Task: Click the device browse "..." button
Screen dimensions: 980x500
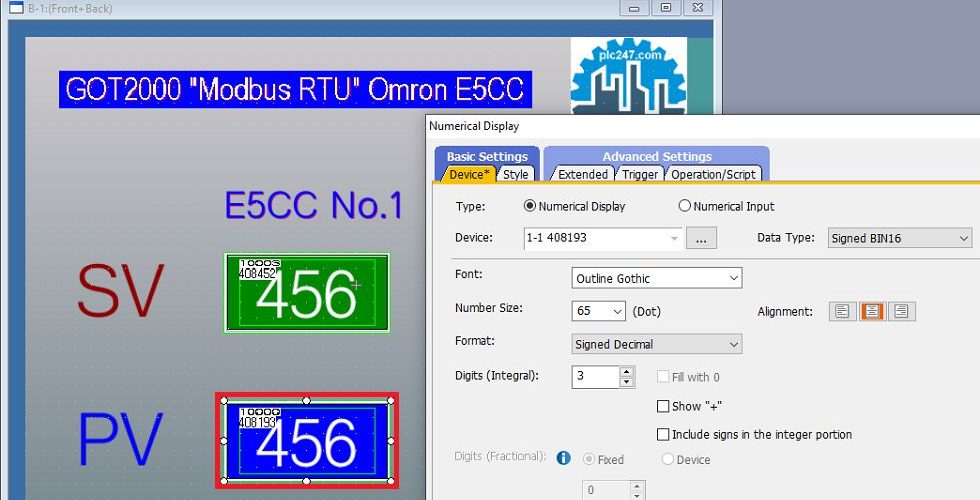Action: tap(701, 238)
